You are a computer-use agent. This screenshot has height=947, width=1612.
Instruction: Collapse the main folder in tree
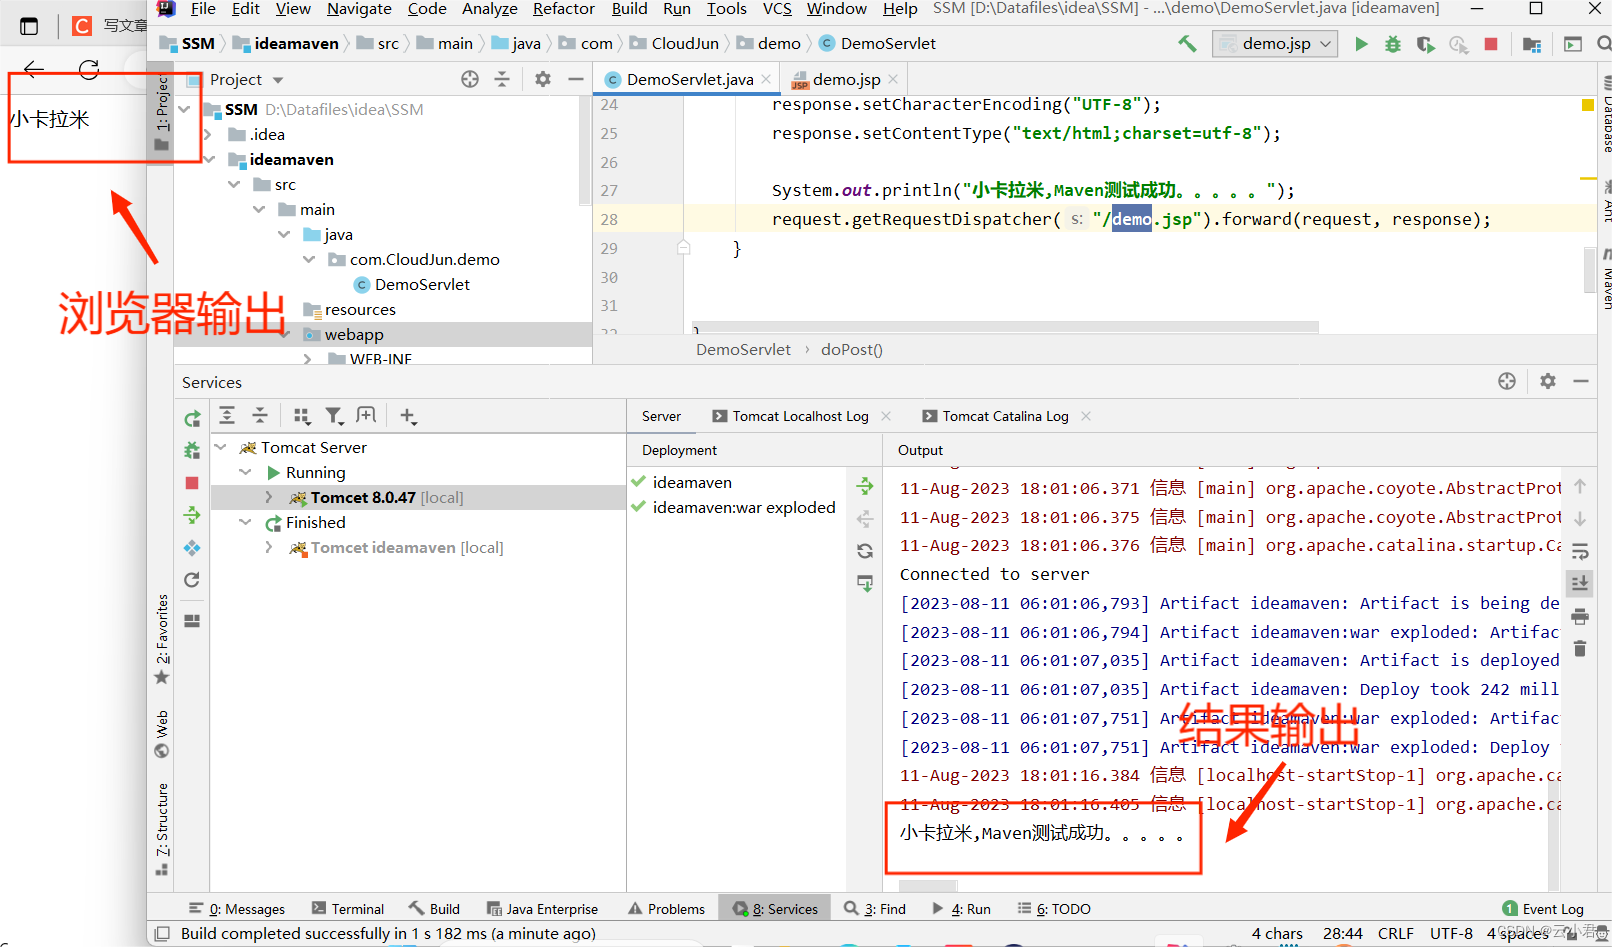(259, 209)
